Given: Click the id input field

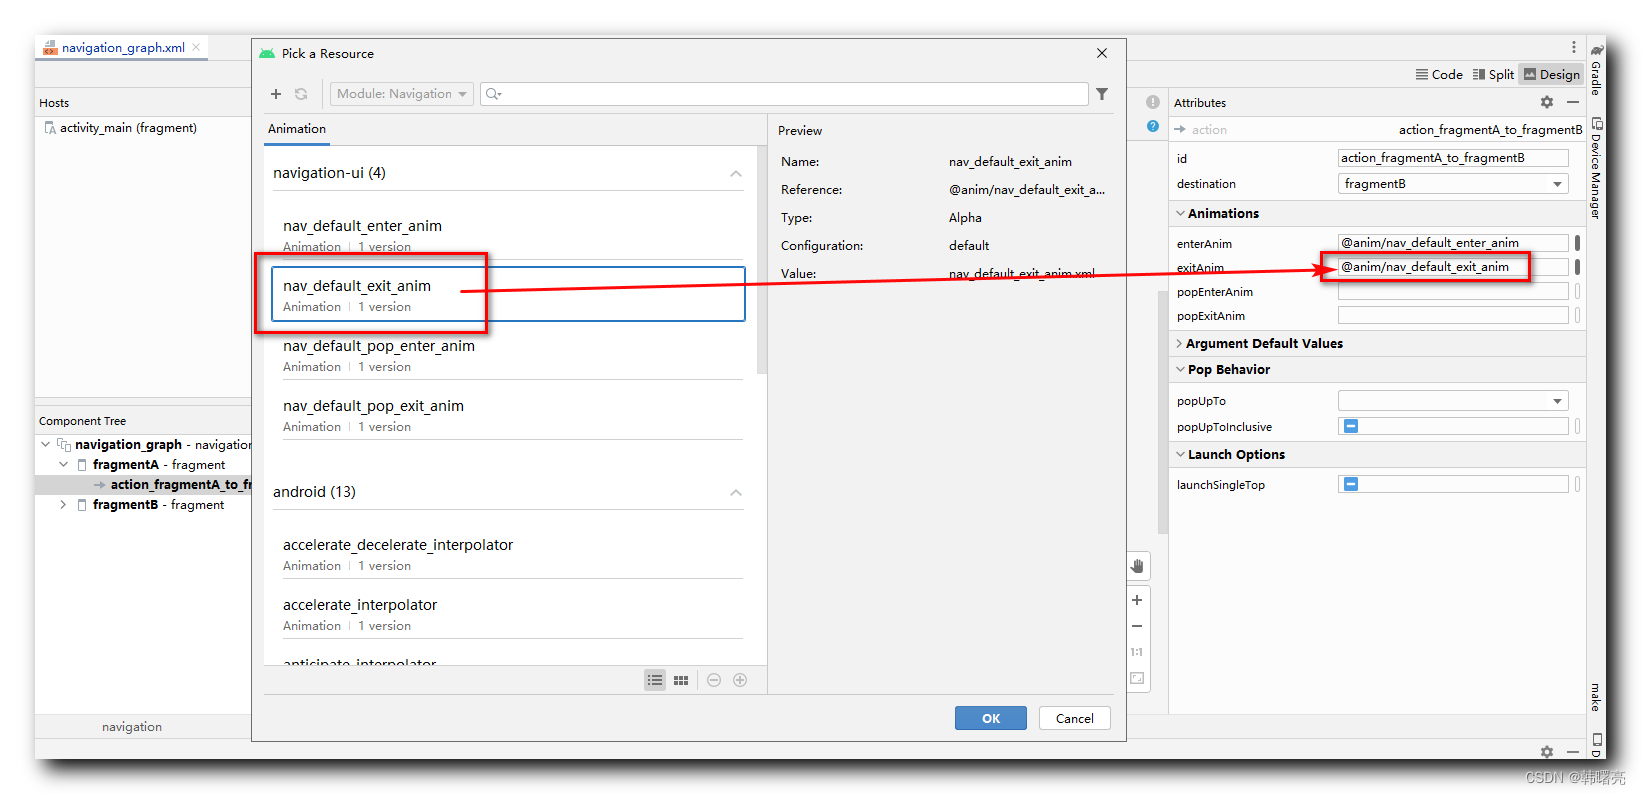Looking at the screenshot, I should 1453,158.
